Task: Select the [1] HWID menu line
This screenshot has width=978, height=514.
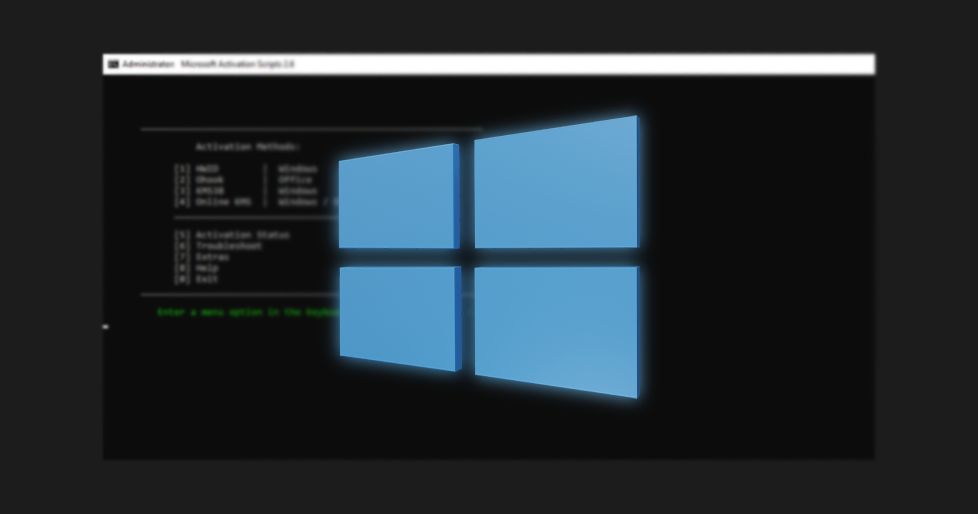Action: [246, 169]
